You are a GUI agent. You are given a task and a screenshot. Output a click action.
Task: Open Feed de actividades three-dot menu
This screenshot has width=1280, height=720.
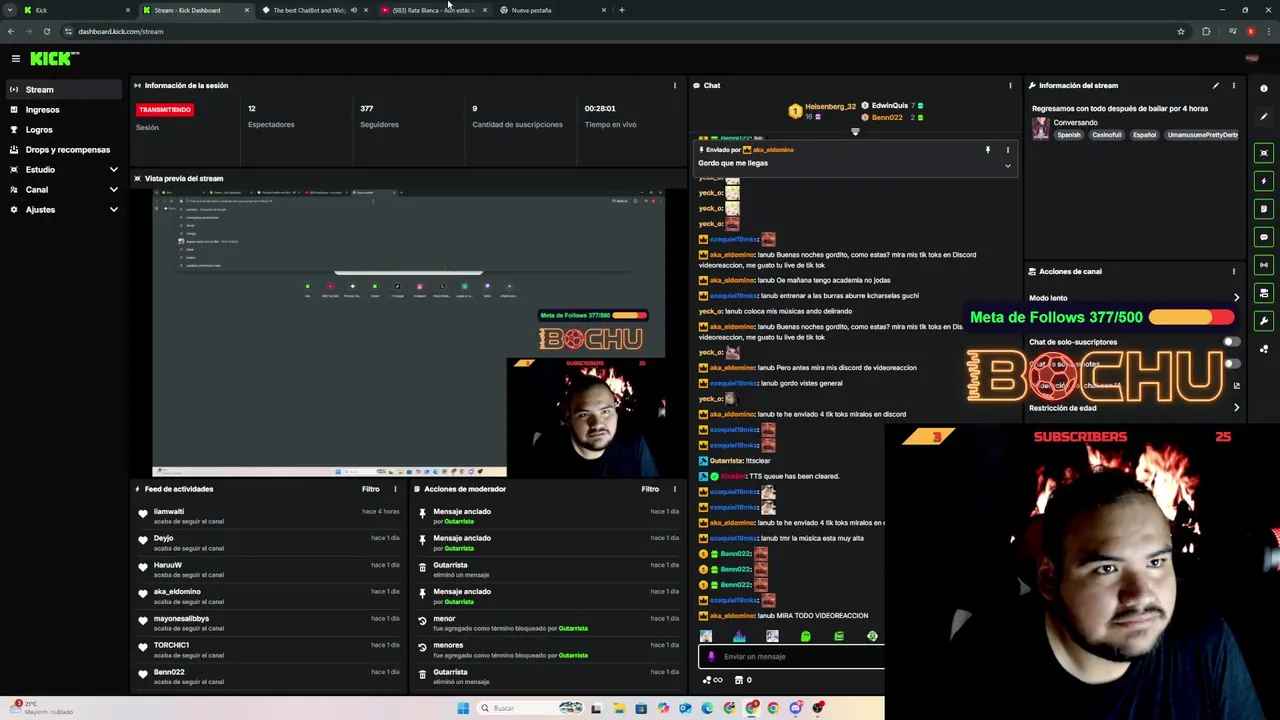[x=395, y=489]
